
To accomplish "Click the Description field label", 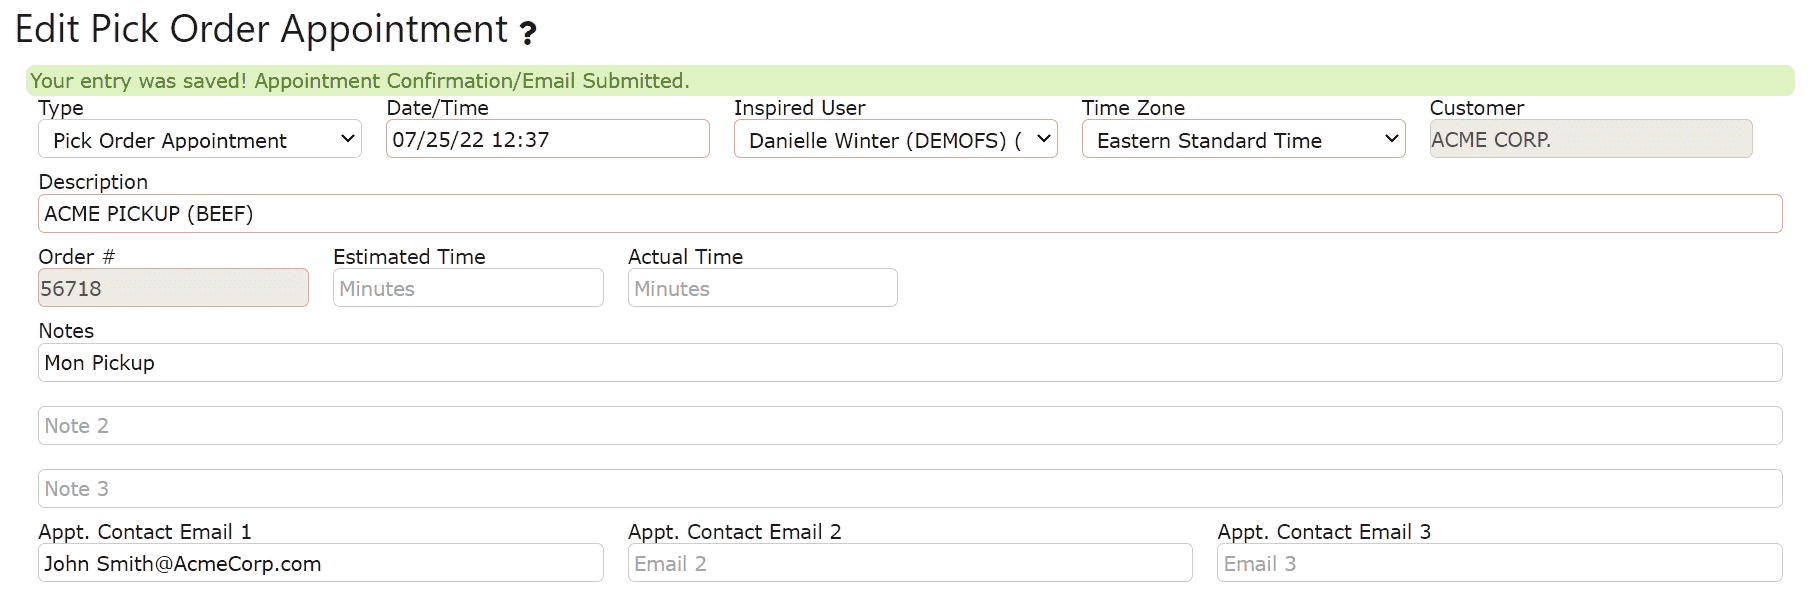I will pos(93,182).
